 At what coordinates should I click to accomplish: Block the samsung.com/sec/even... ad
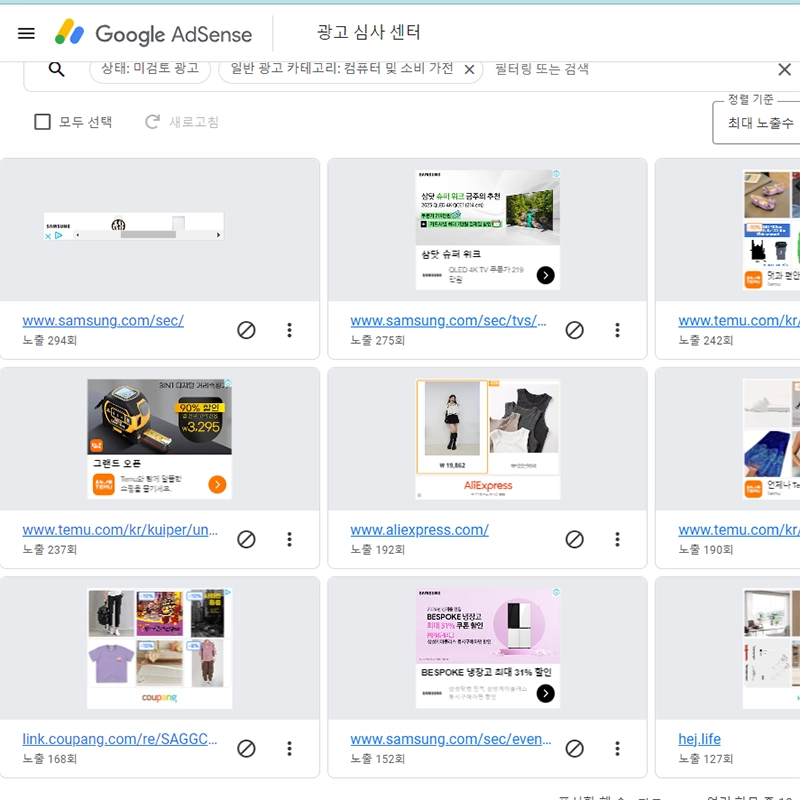[x=574, y=748]
